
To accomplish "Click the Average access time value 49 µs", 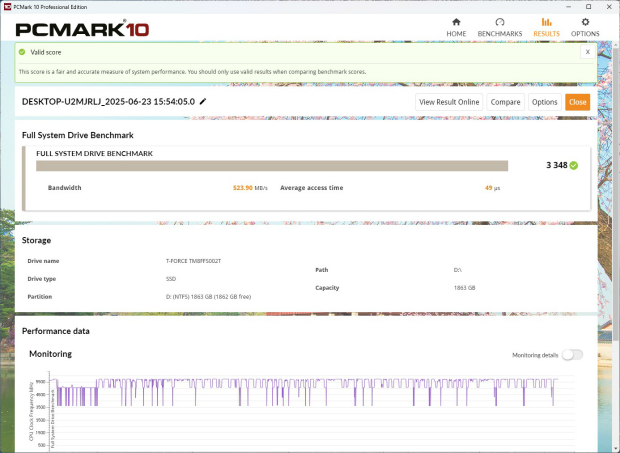I will (492, 188).
